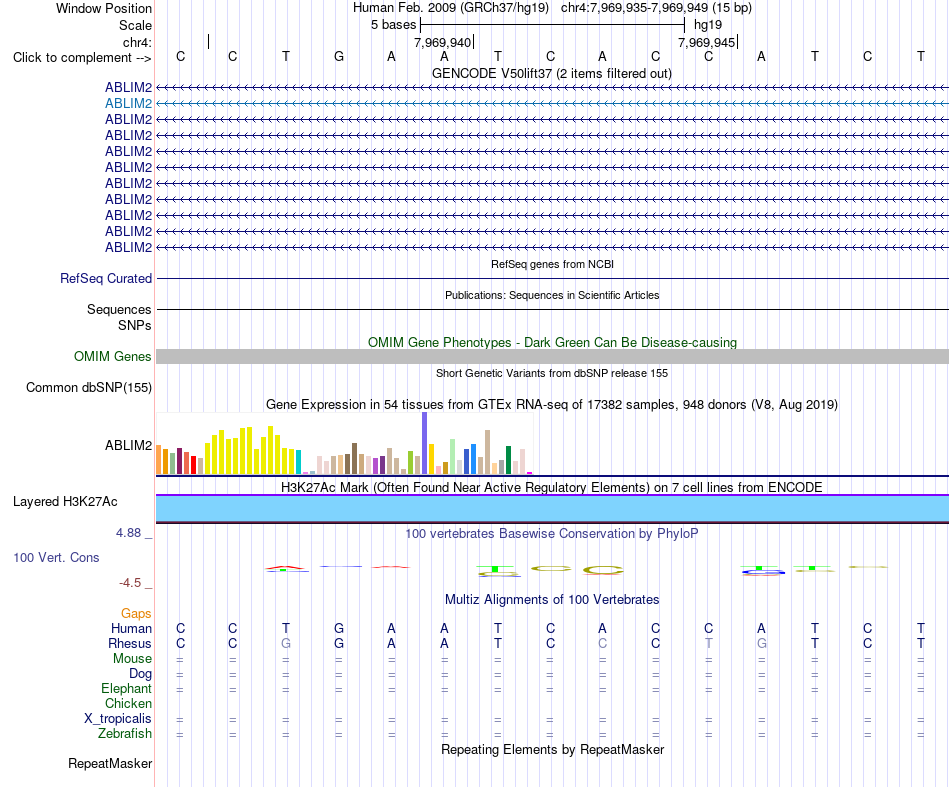Click '100 vertebrates Basewise Conservation by PhyloP' title

click(x=552, y=534)
